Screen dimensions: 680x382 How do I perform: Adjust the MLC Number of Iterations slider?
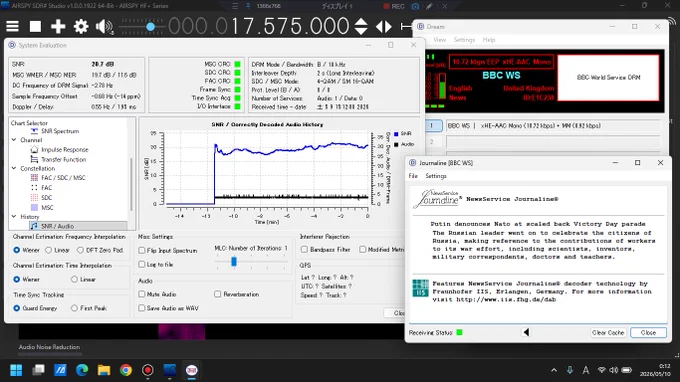click(234, 261)
